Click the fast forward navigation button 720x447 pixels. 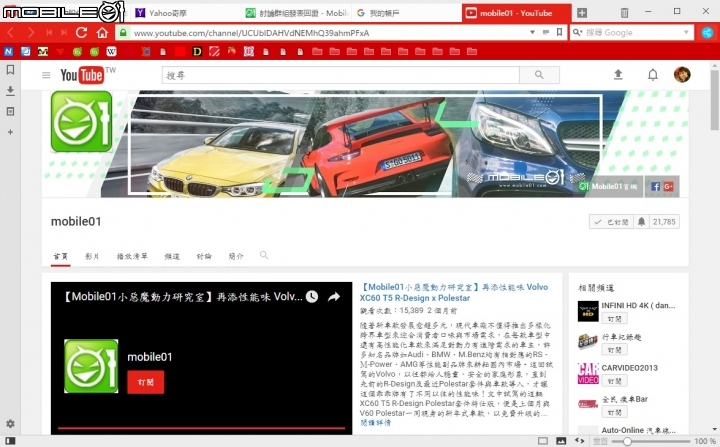coord(64,33)
